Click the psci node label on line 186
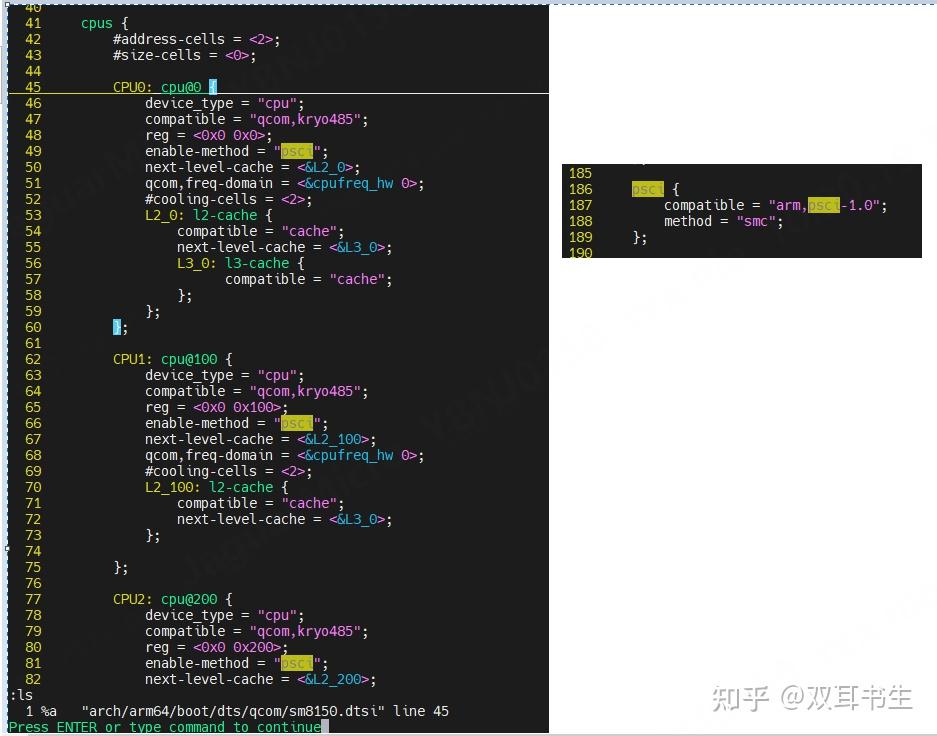Viewport: 937px width, 736px height. coord(645,188)
